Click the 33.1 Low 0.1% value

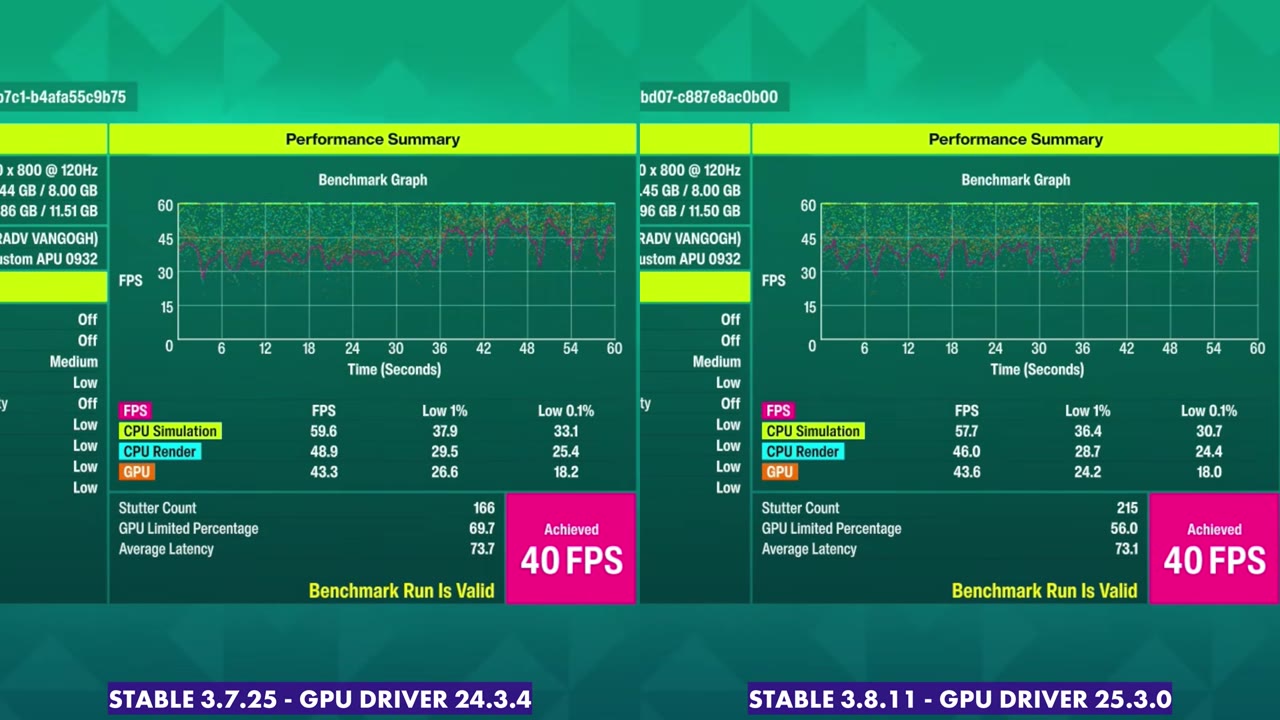(566, 431)
